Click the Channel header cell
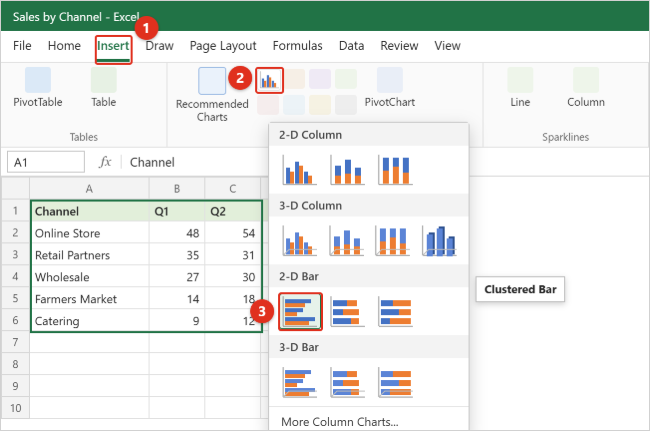This screenshot has height=431, width=650. [90, 211]
